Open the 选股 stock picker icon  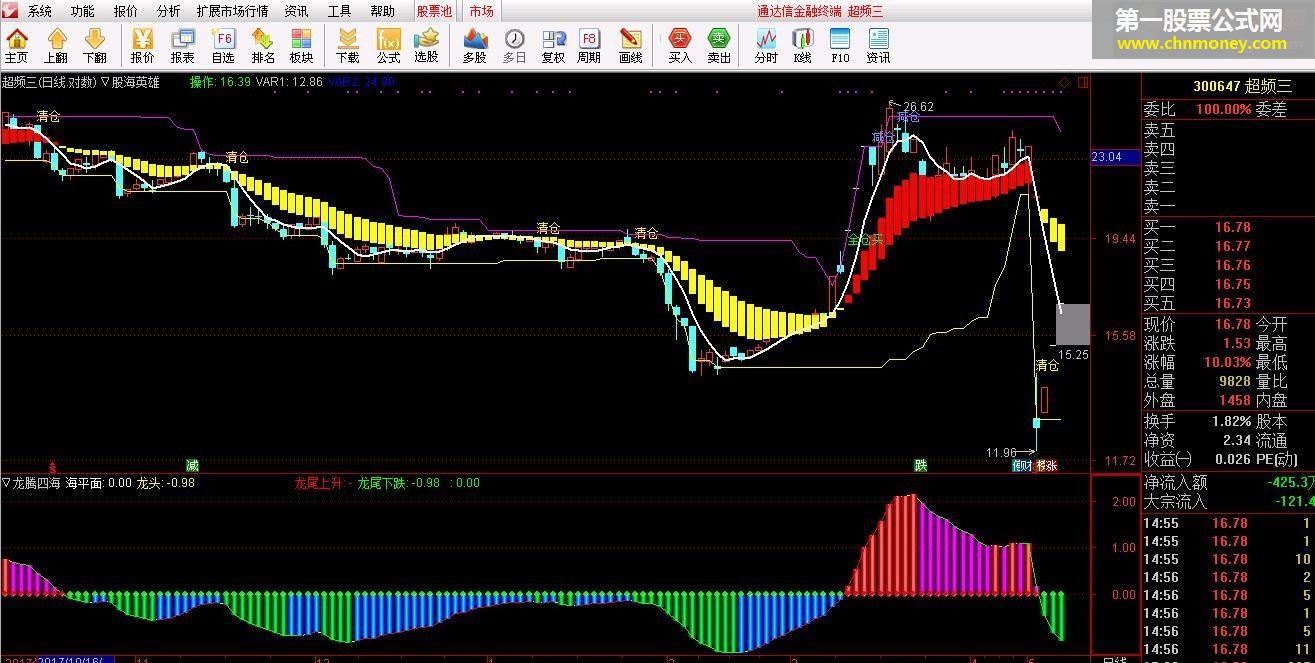pyautogui.click(x=426, y=46)
